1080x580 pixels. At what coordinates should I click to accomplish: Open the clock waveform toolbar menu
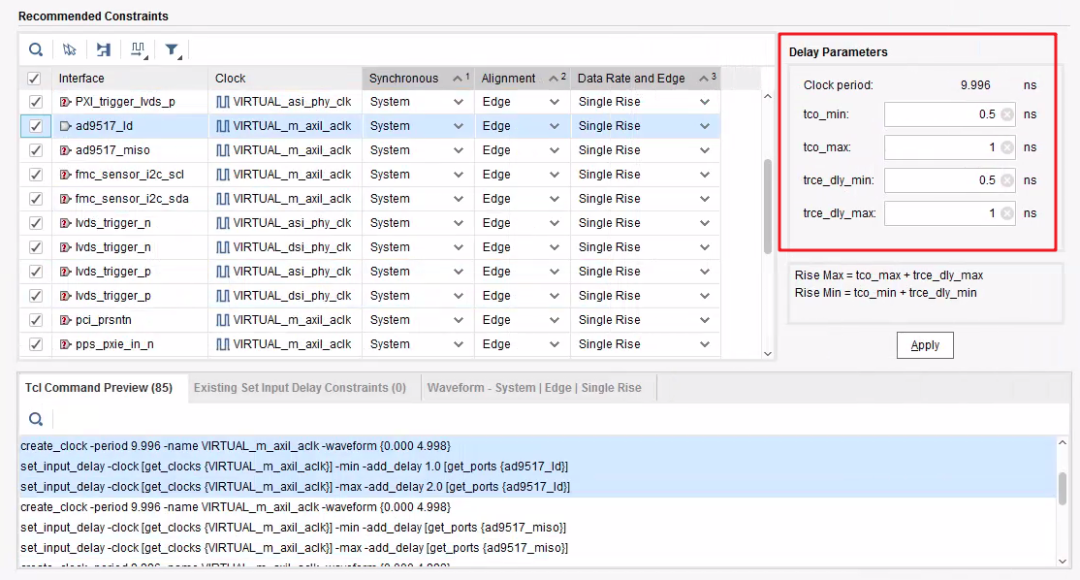point(137,49)
